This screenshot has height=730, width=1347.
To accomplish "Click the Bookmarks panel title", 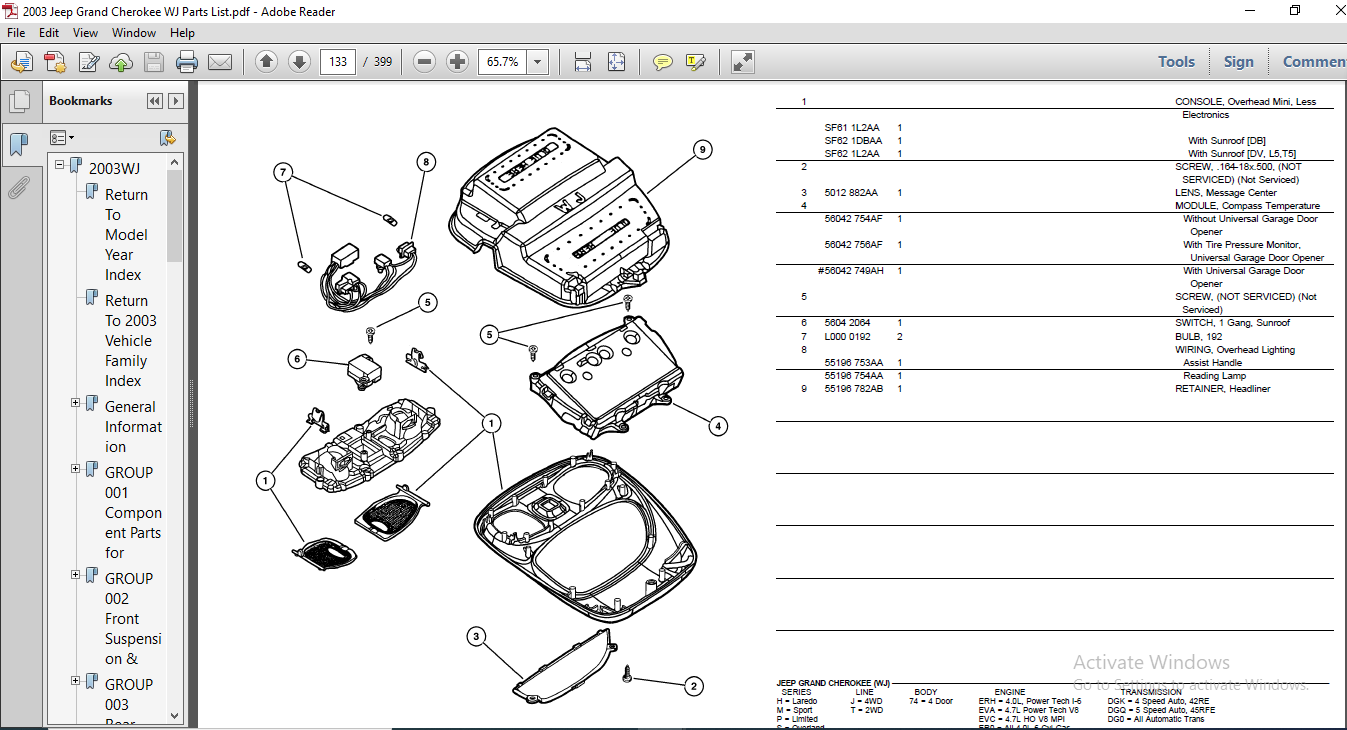I will [81, 101].
